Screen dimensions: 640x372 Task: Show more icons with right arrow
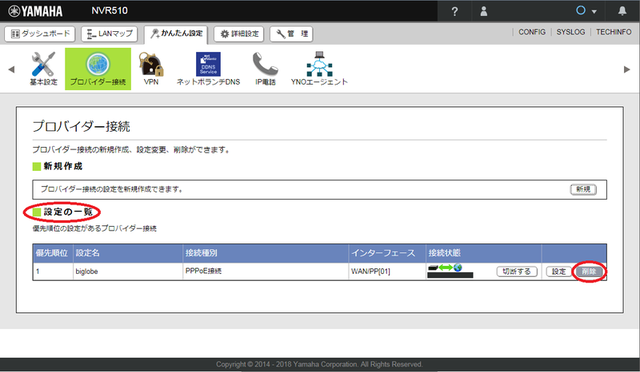627,69
